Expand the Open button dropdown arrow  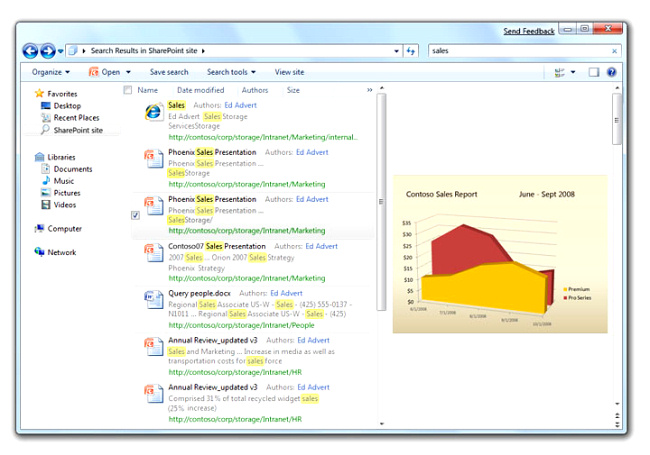(x=128, y=72)
